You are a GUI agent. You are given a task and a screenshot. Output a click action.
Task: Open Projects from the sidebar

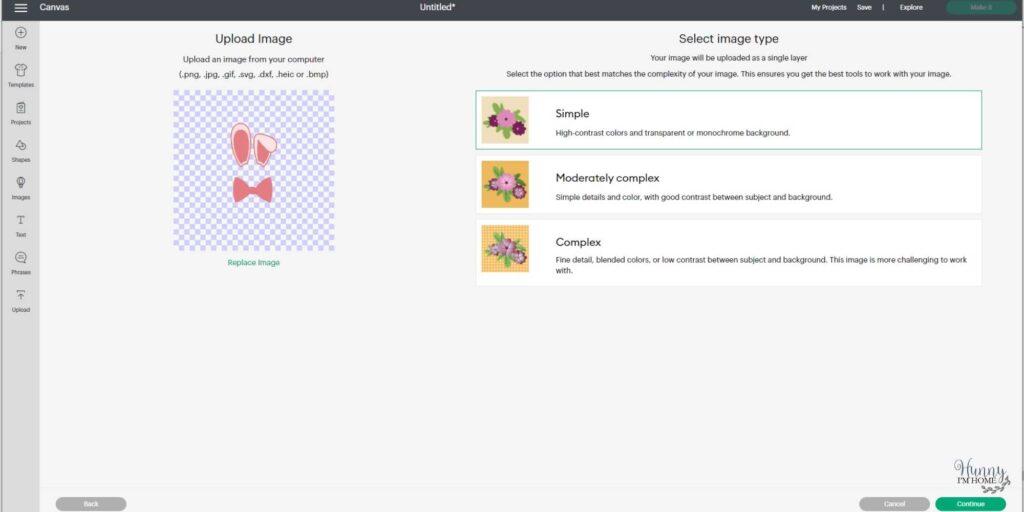21,113
